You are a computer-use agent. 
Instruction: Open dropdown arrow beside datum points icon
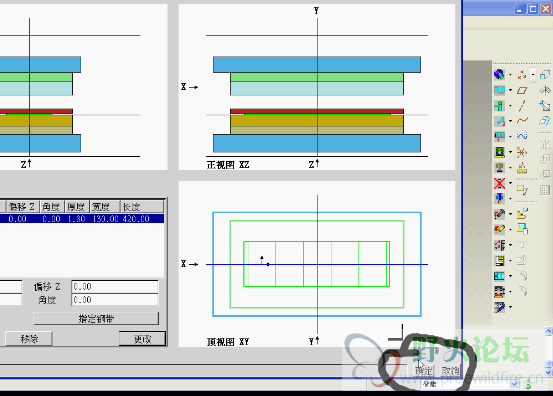(533, 75)
